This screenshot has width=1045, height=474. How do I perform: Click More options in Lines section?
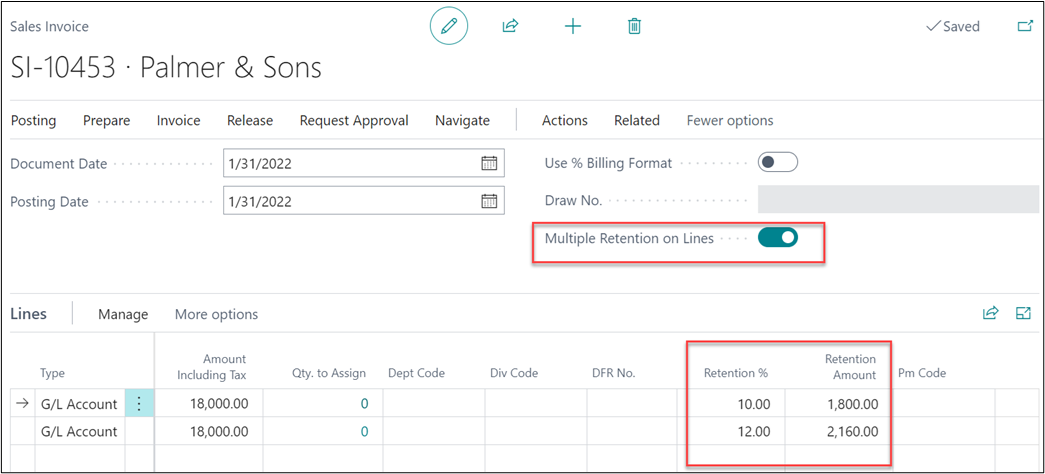click(x=216, y=314)
